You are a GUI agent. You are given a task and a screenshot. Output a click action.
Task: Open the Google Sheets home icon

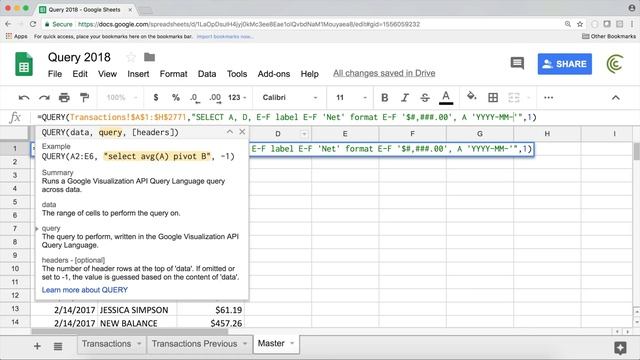(x=24, y=64)
